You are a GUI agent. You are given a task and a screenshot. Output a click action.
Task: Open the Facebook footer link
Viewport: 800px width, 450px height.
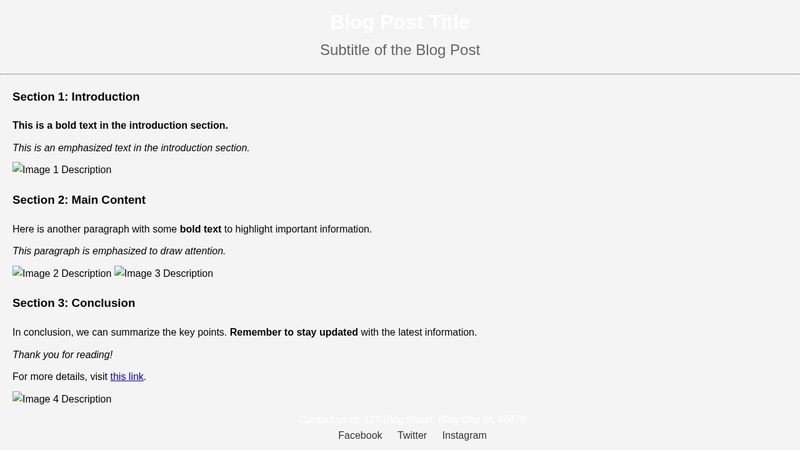click(360, 435)
